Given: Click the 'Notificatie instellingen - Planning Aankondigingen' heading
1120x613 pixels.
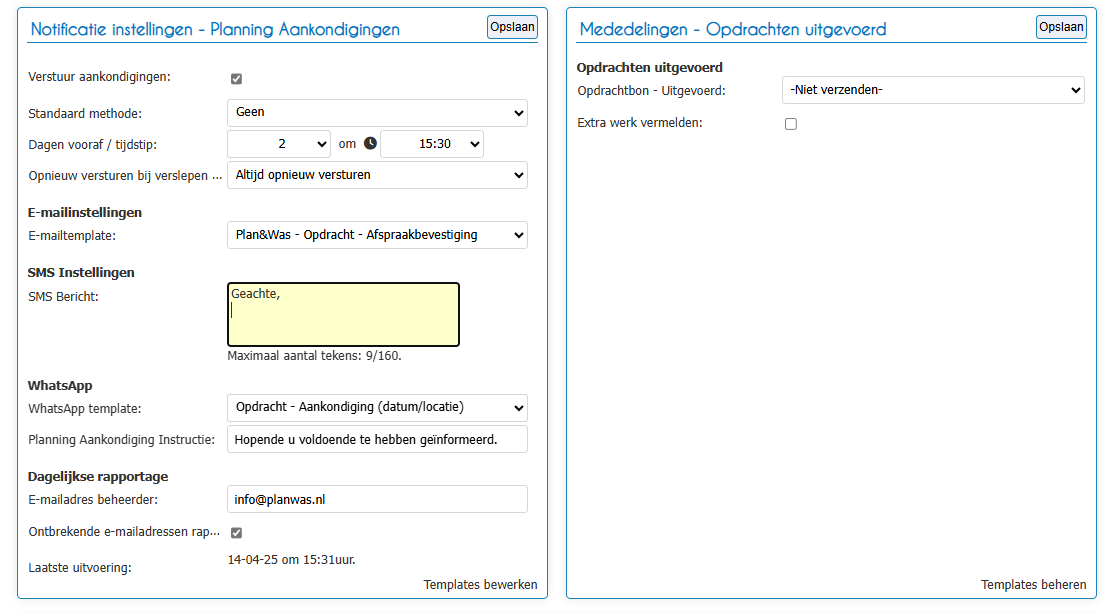Looking at the screenshot, I should click(x=215, y=29).
